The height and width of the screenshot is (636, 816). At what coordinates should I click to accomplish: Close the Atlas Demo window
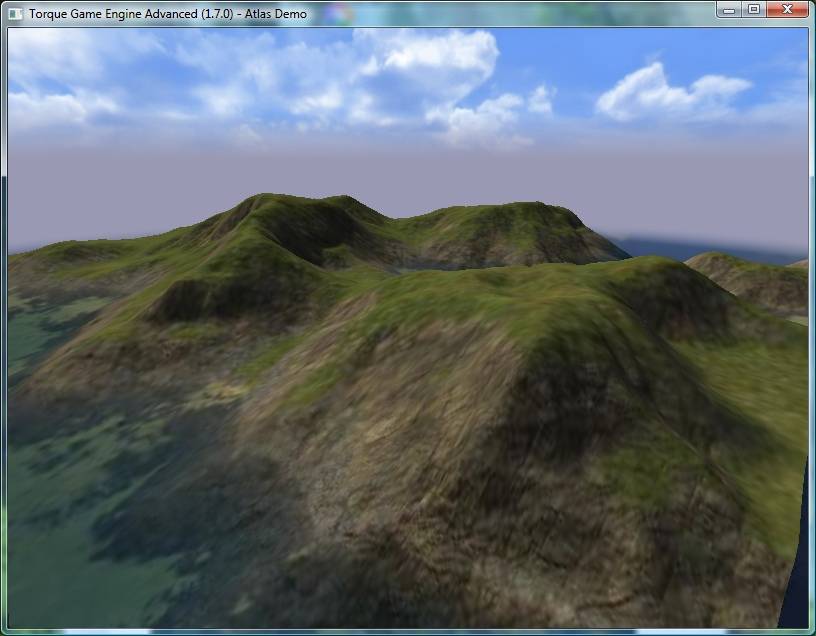pyautogui.click(x=786, y=10)
